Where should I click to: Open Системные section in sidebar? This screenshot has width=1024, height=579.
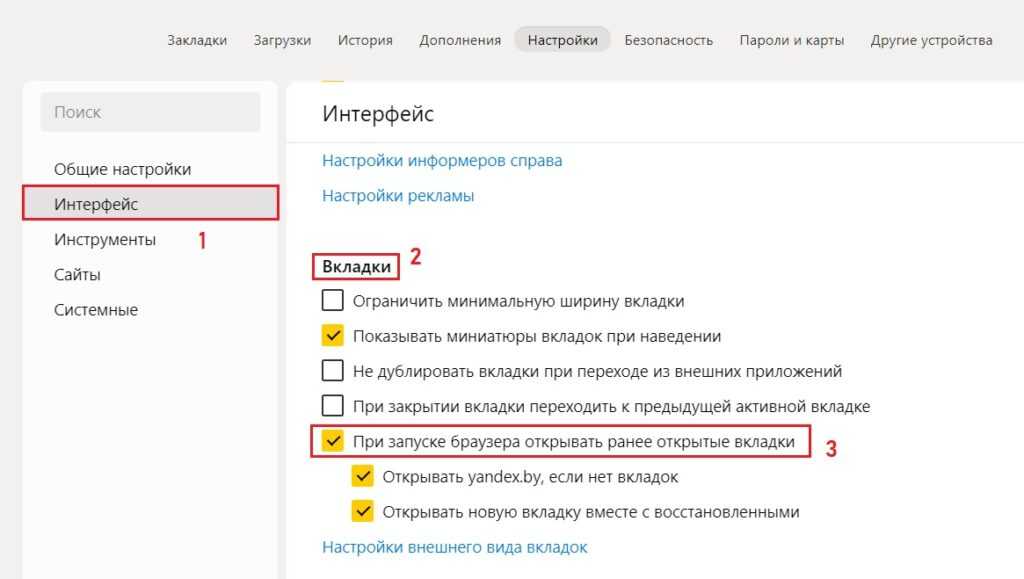point(95,310)
